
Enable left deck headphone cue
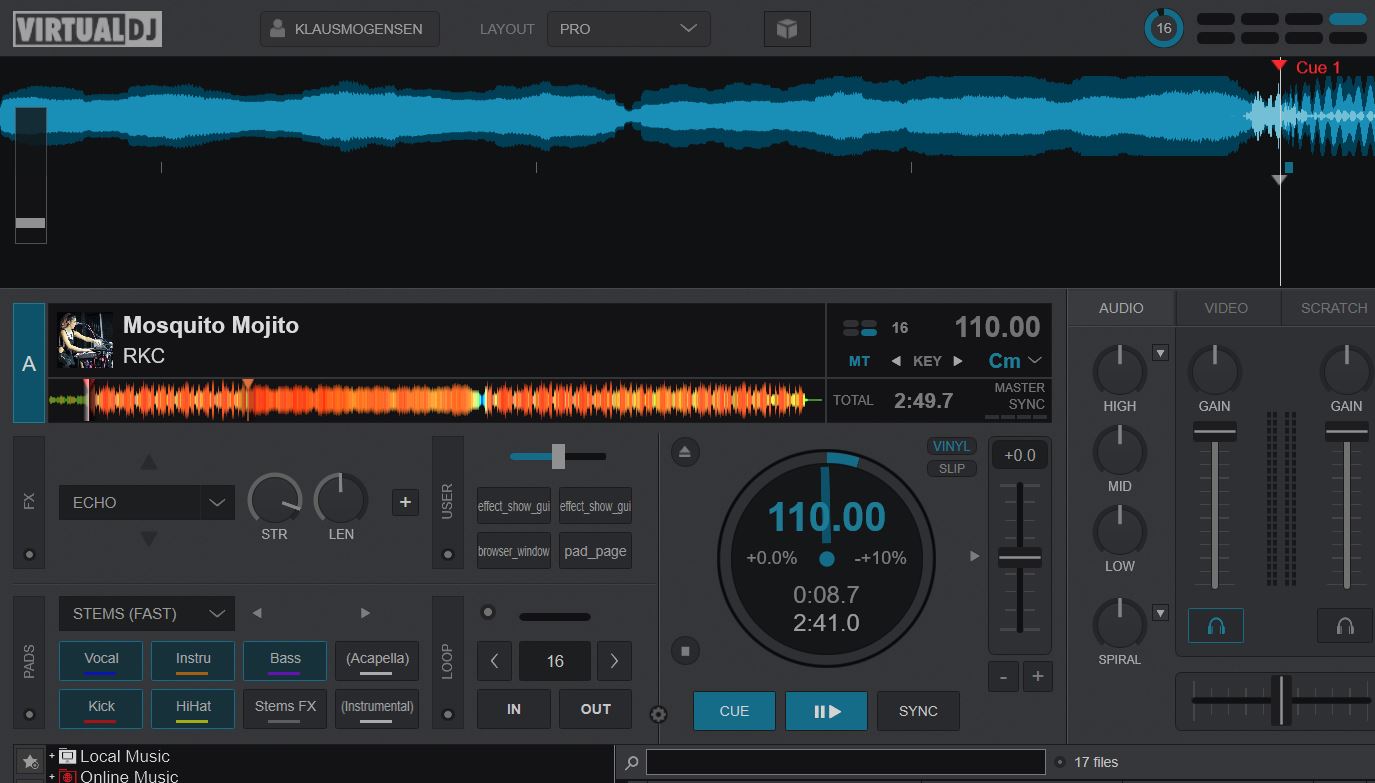[1215, 626]
